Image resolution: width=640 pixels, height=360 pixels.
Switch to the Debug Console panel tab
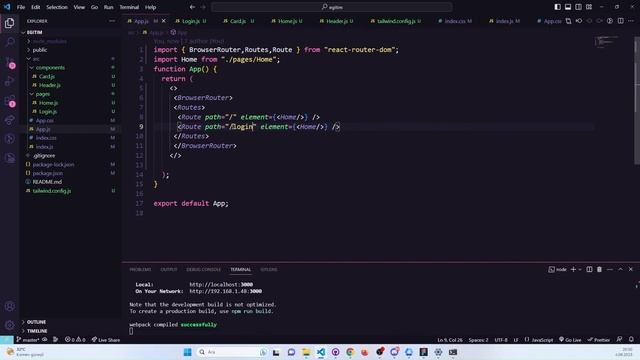click(x=203, y=269)
